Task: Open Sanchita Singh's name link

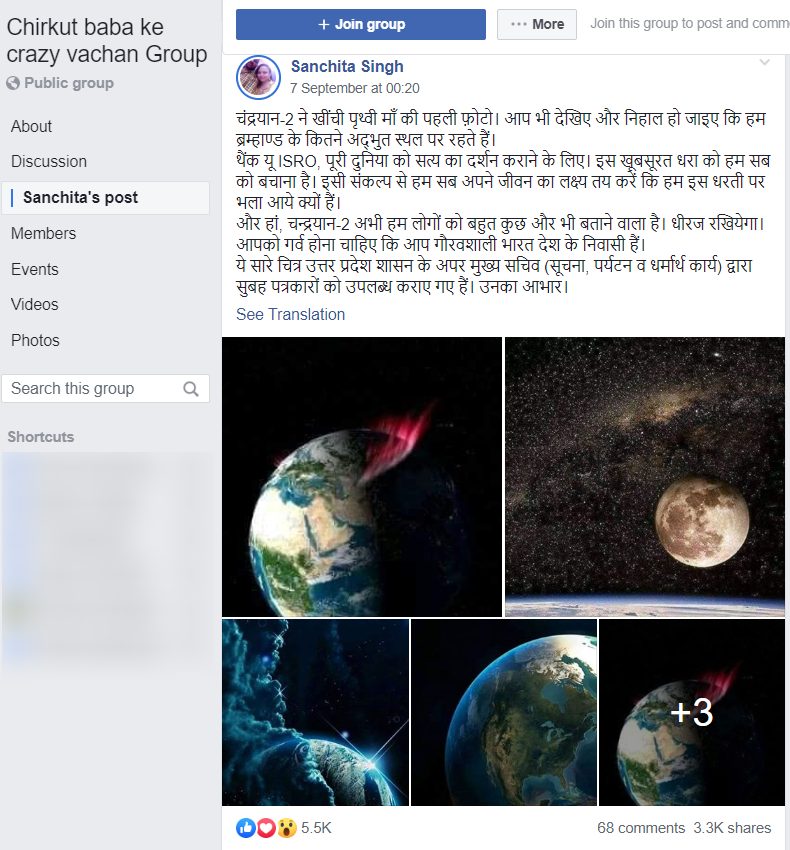Action: pos(347,67)
